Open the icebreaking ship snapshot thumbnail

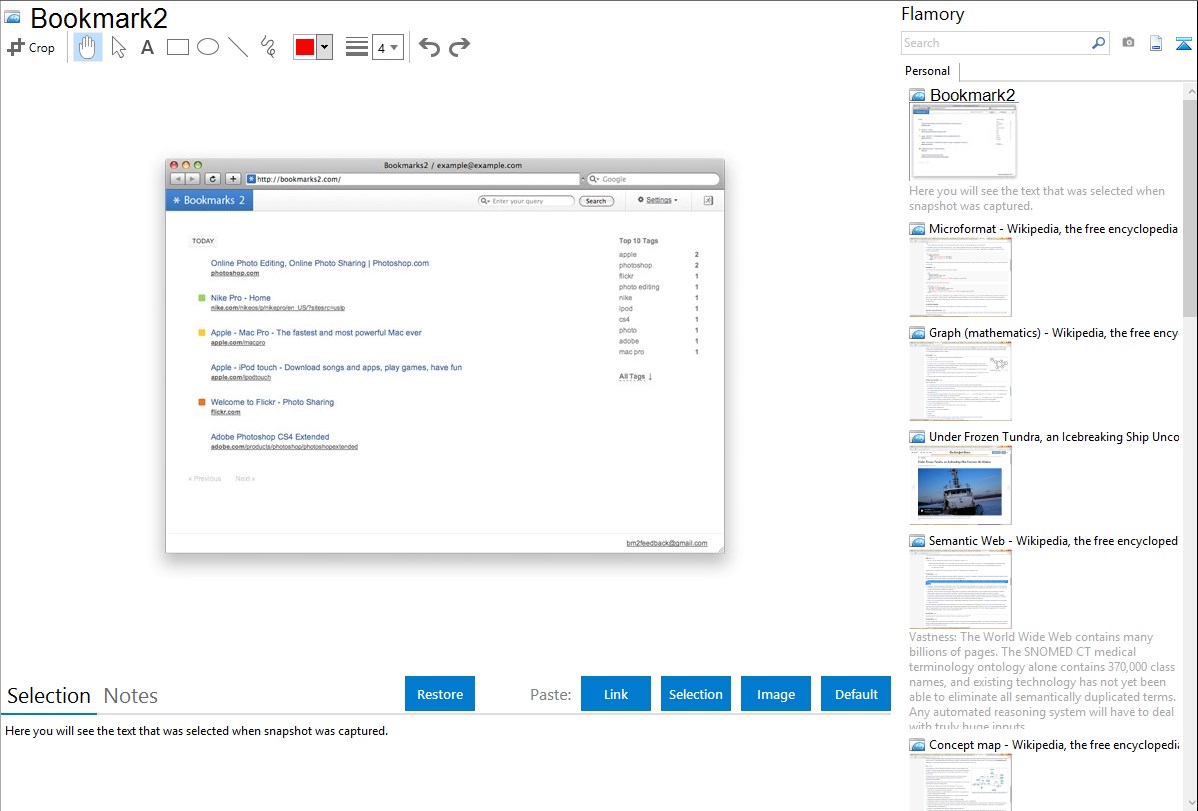pos(960,485)
